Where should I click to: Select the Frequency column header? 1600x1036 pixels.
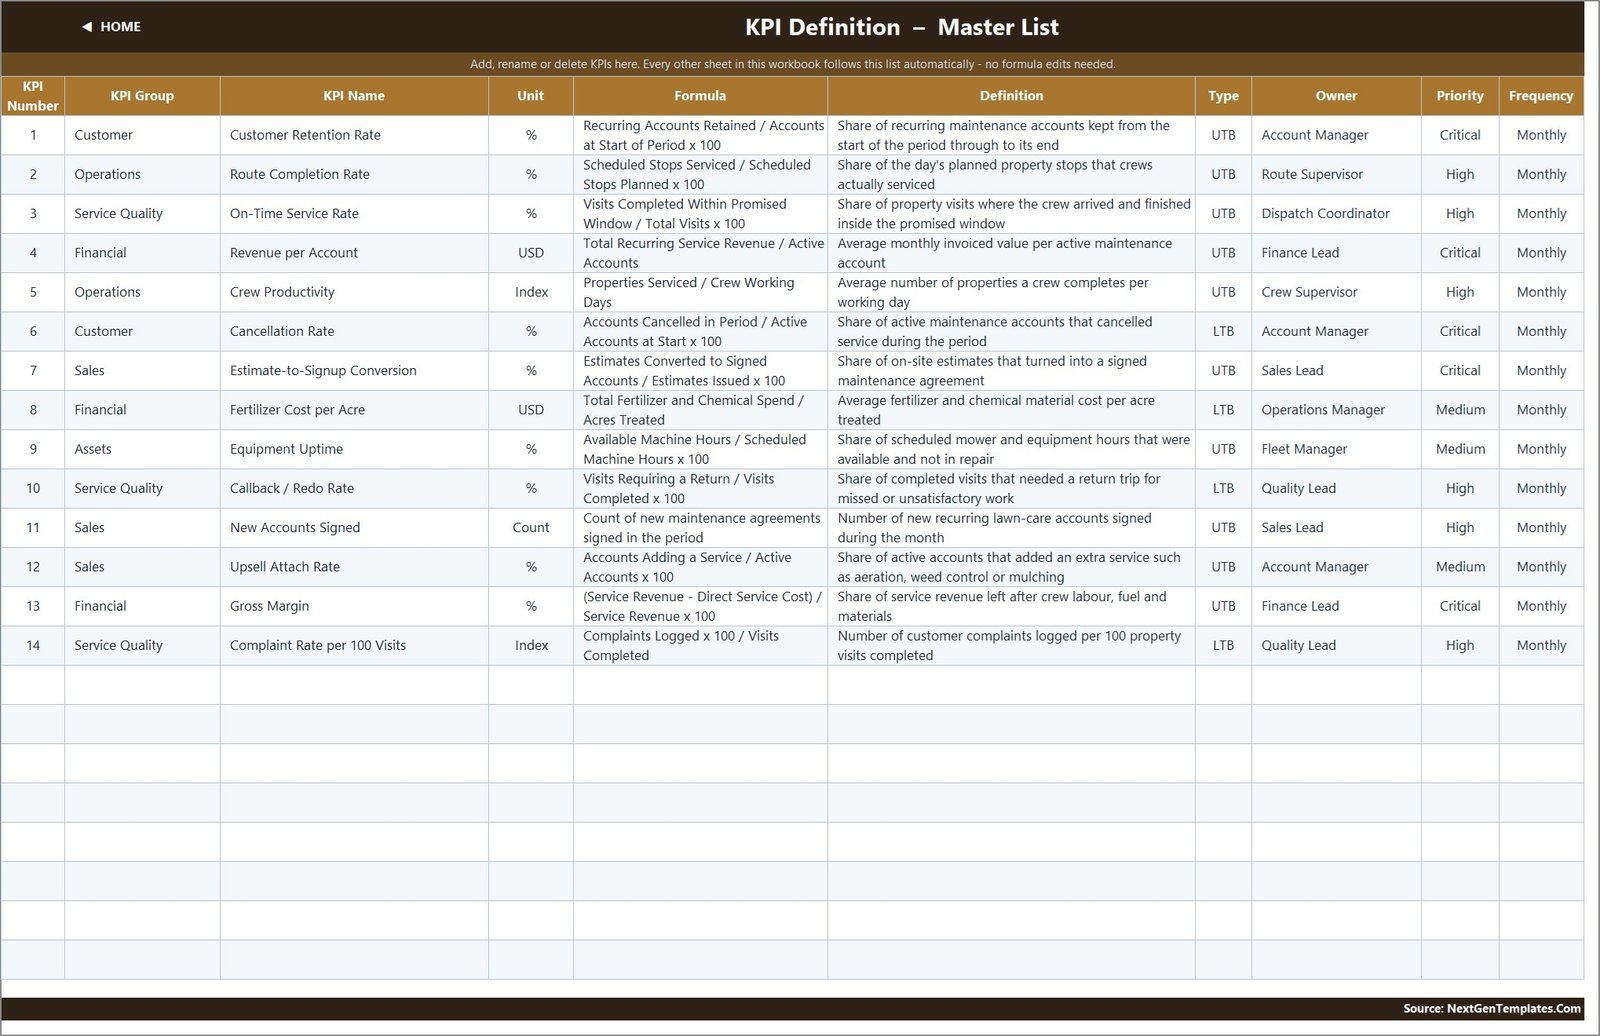[x=1541, y=96]
